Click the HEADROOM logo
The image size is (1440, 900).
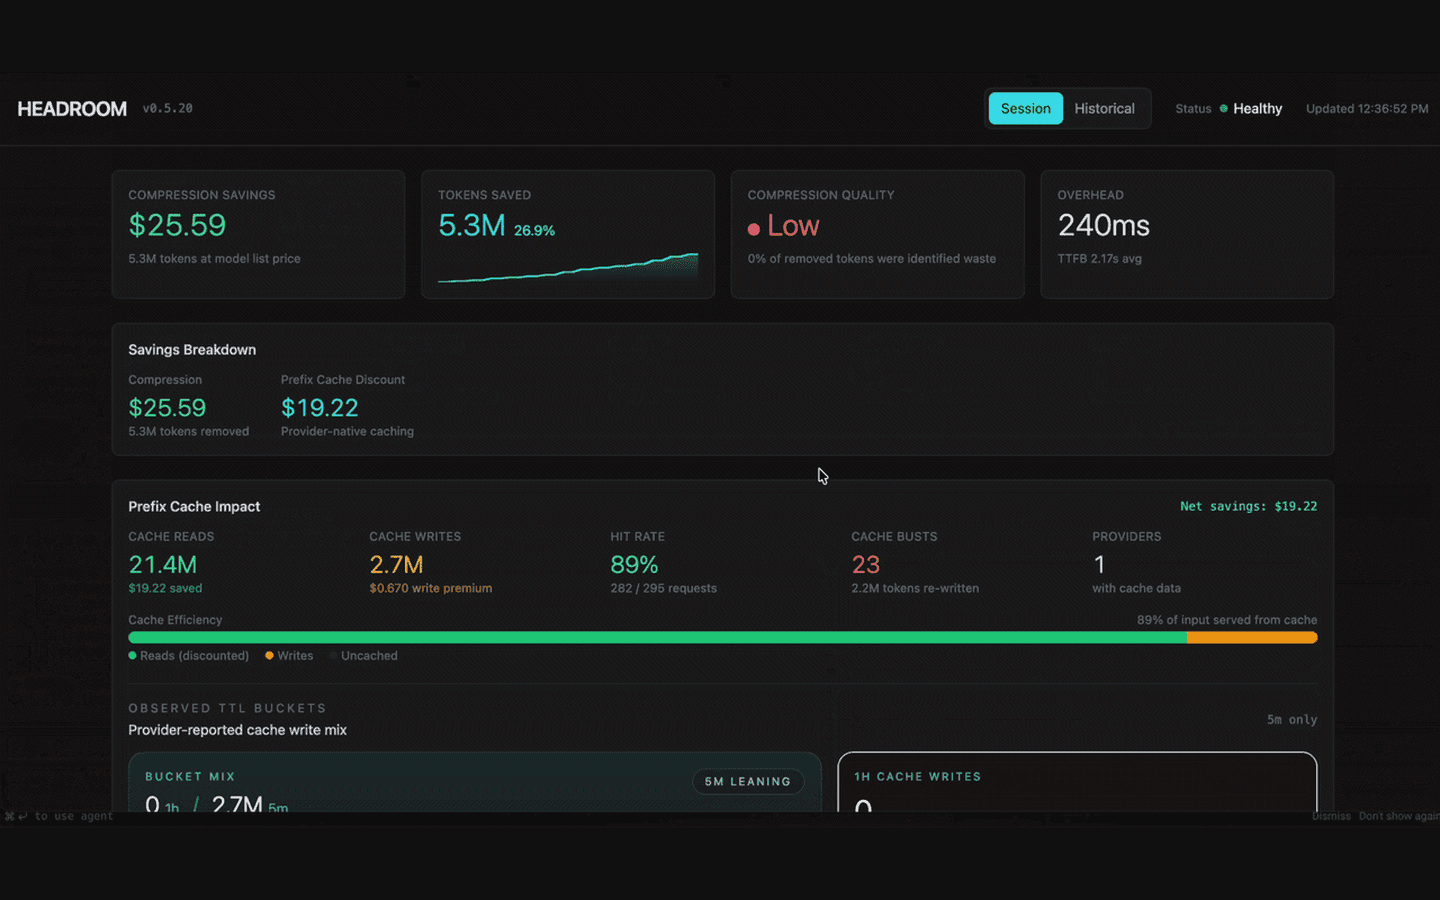pos(72,108)
